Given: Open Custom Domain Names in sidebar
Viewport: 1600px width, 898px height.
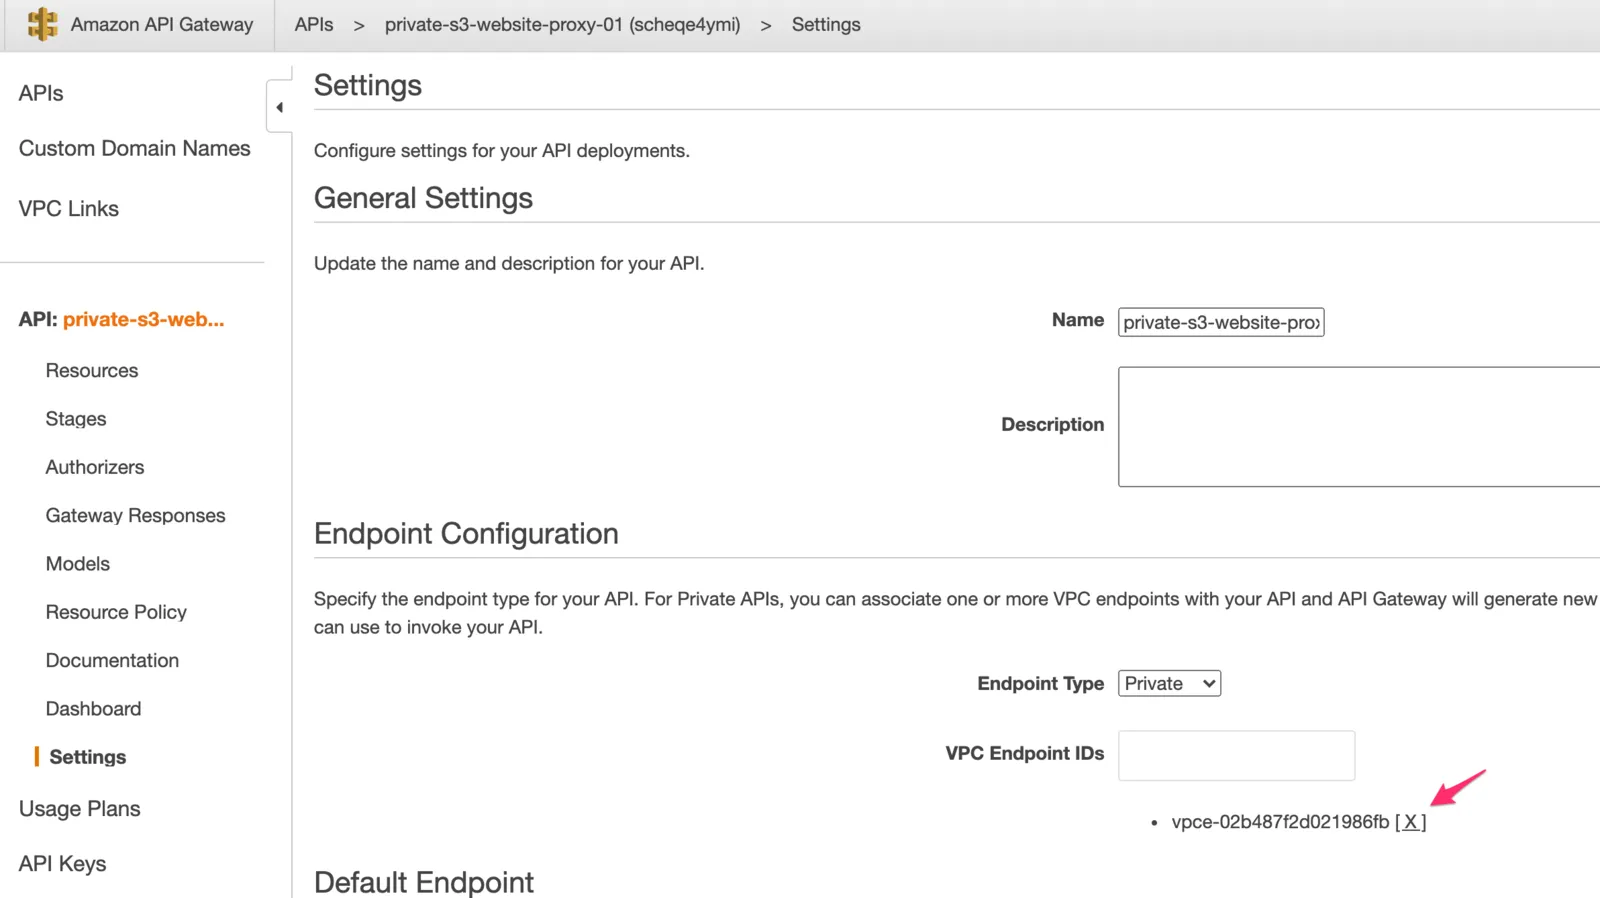Looking at the screenshot, I should [x=134, y=148].
